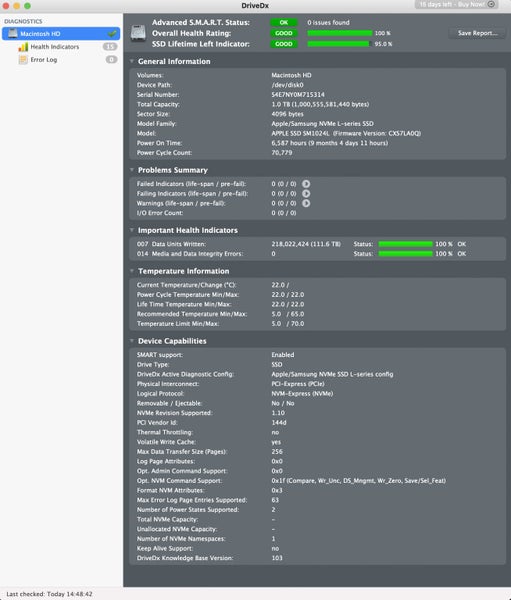511x600 pixels.
Task: Collapse the Device Capabilities section
Action: pyautogui.click(x=132, y=341)
